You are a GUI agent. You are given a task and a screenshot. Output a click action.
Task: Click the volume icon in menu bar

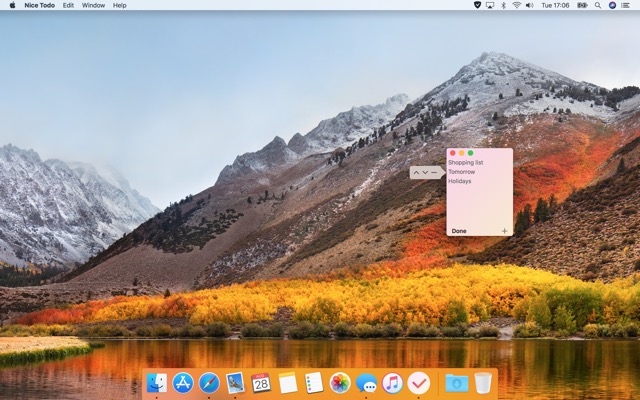[x=530, y=5]
